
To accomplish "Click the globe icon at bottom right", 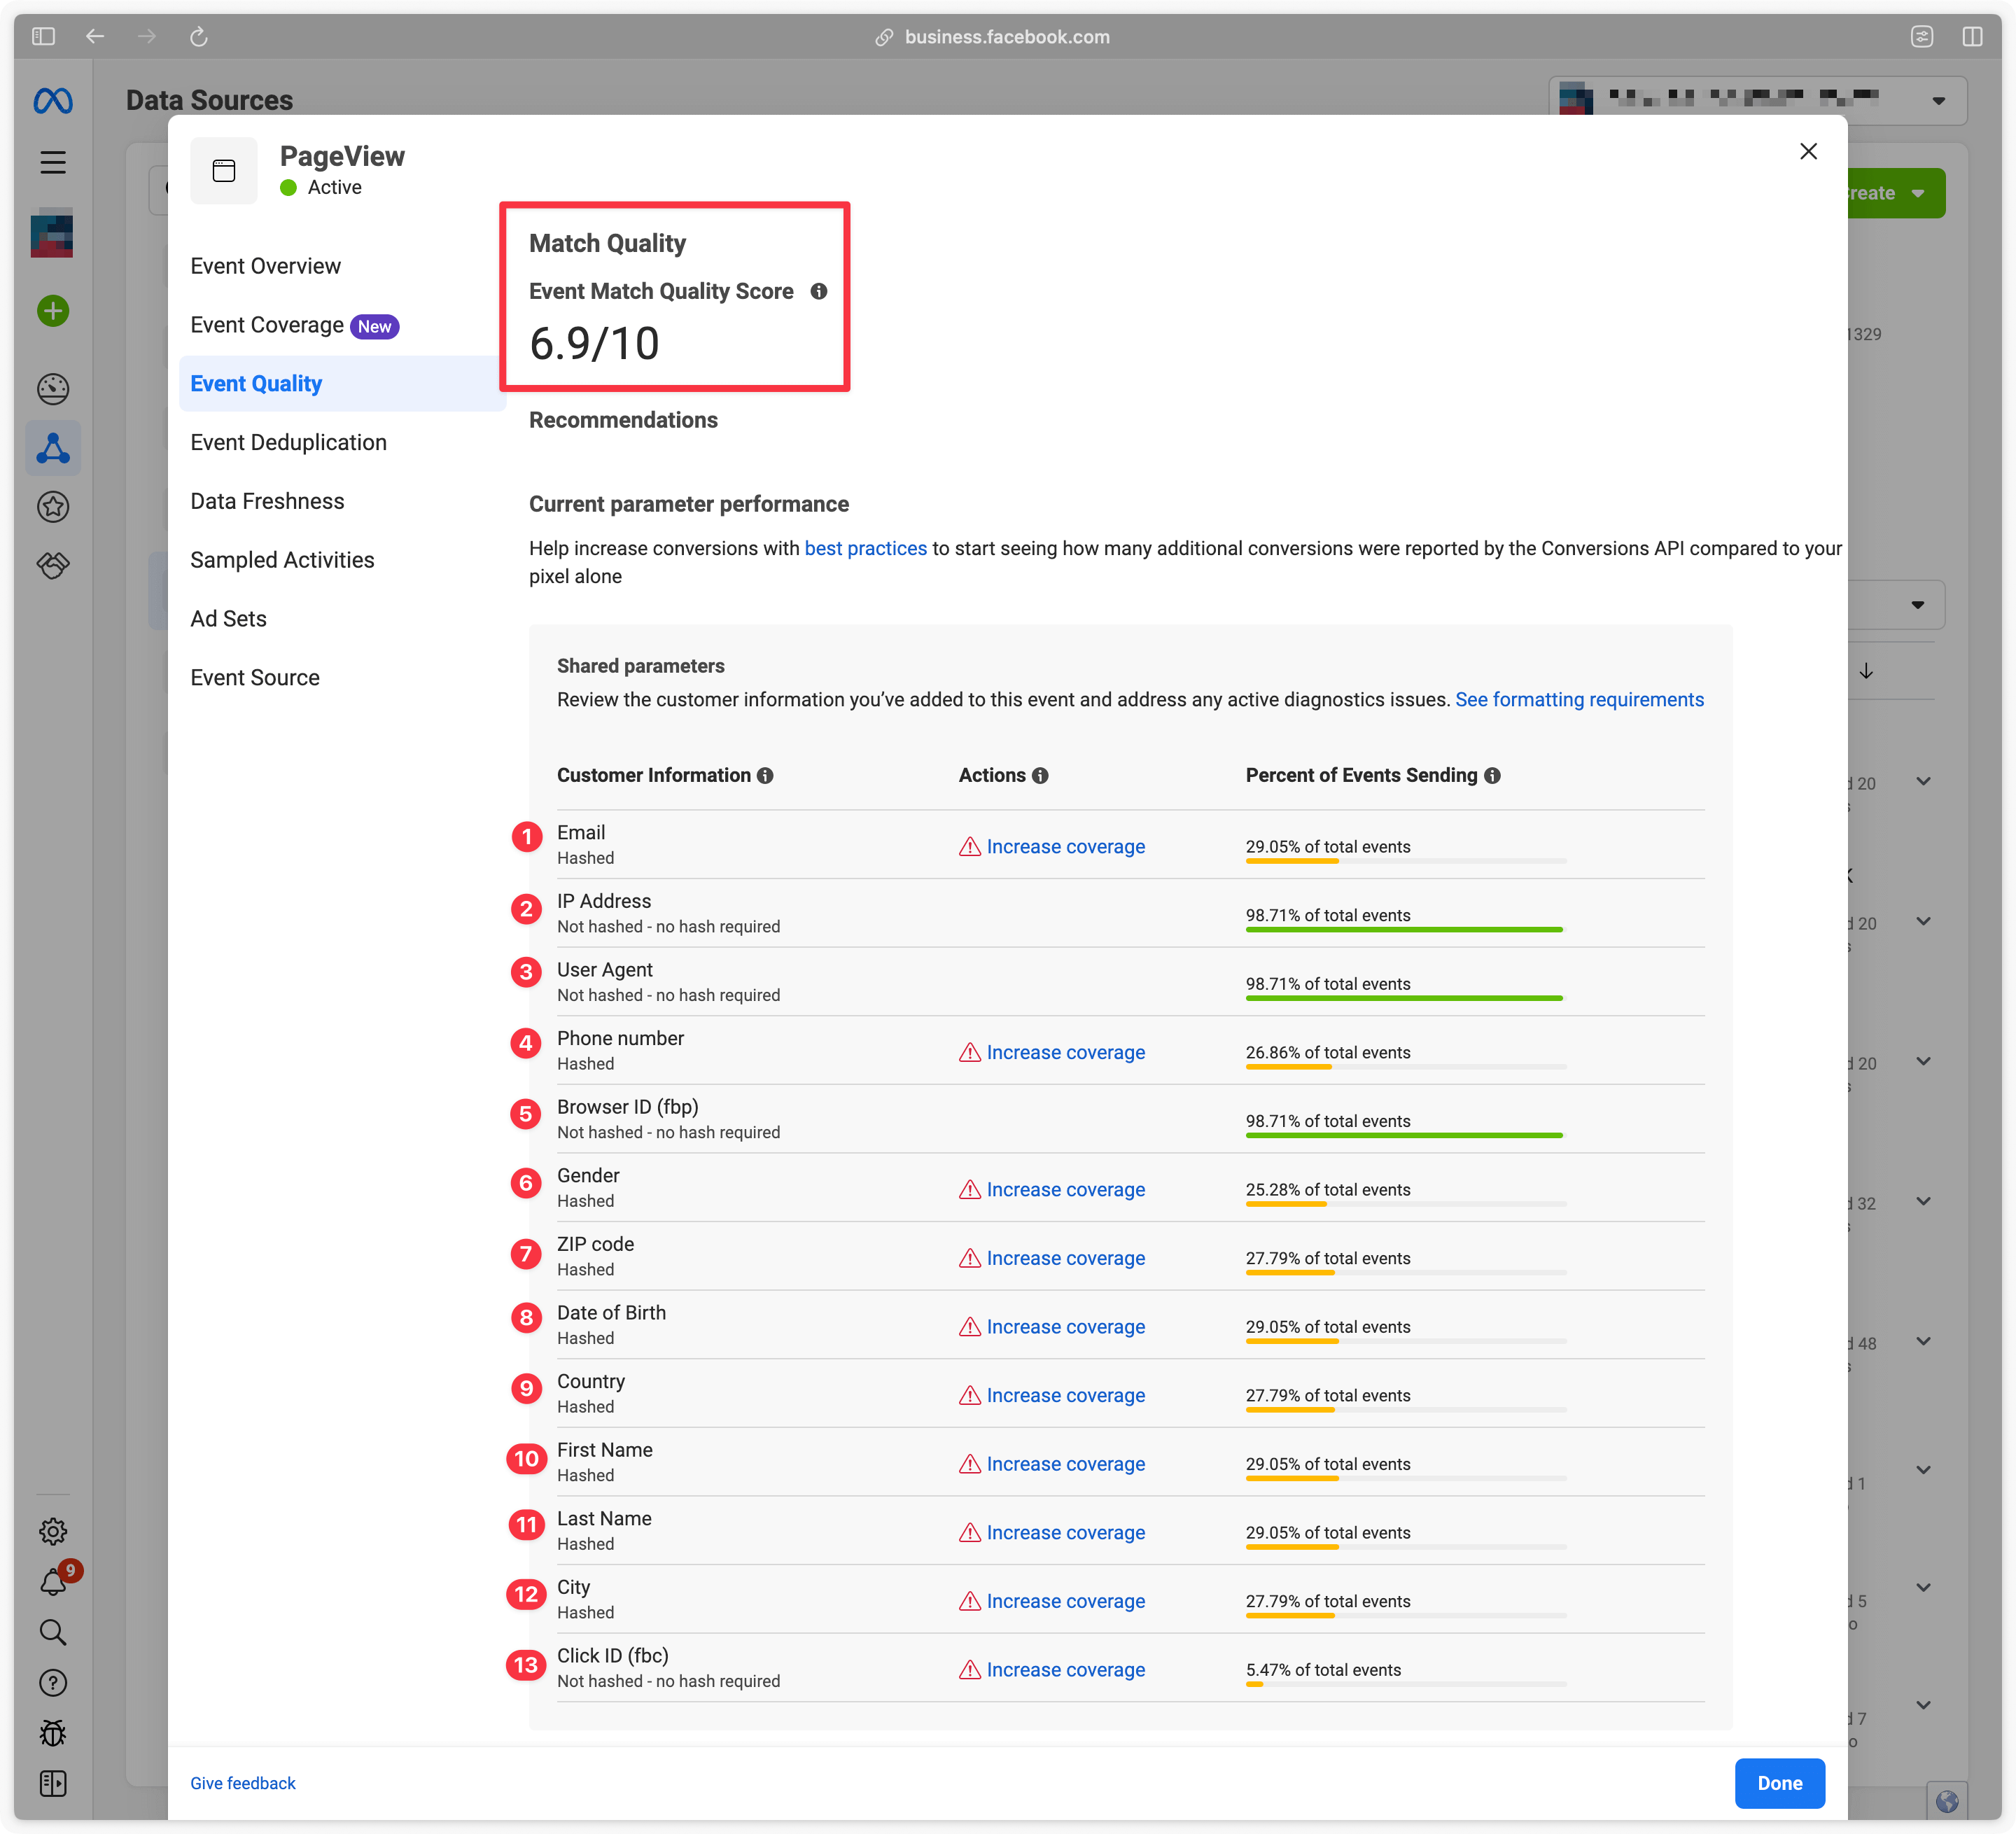I will (x=1946, y=1801).
